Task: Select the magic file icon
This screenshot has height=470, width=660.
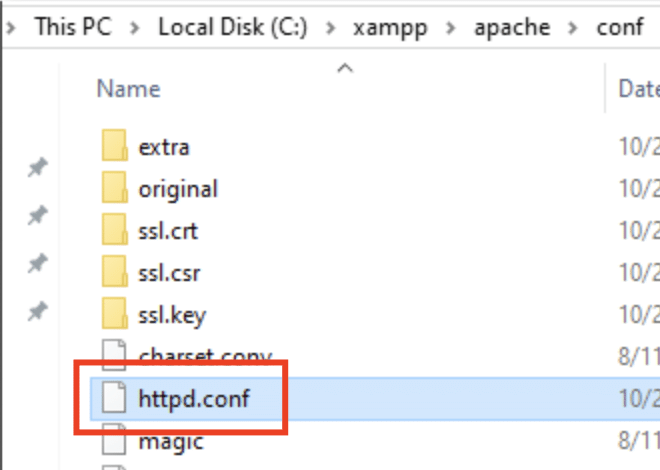Action: coord(114,439)
